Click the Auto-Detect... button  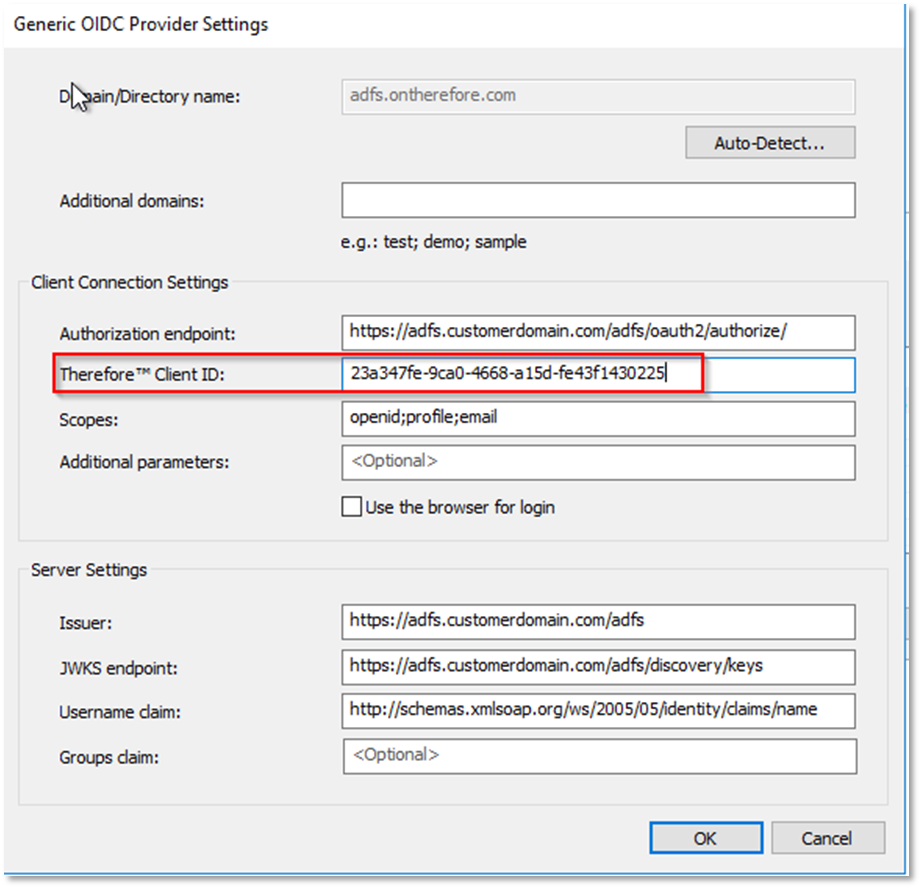point(769,143)
